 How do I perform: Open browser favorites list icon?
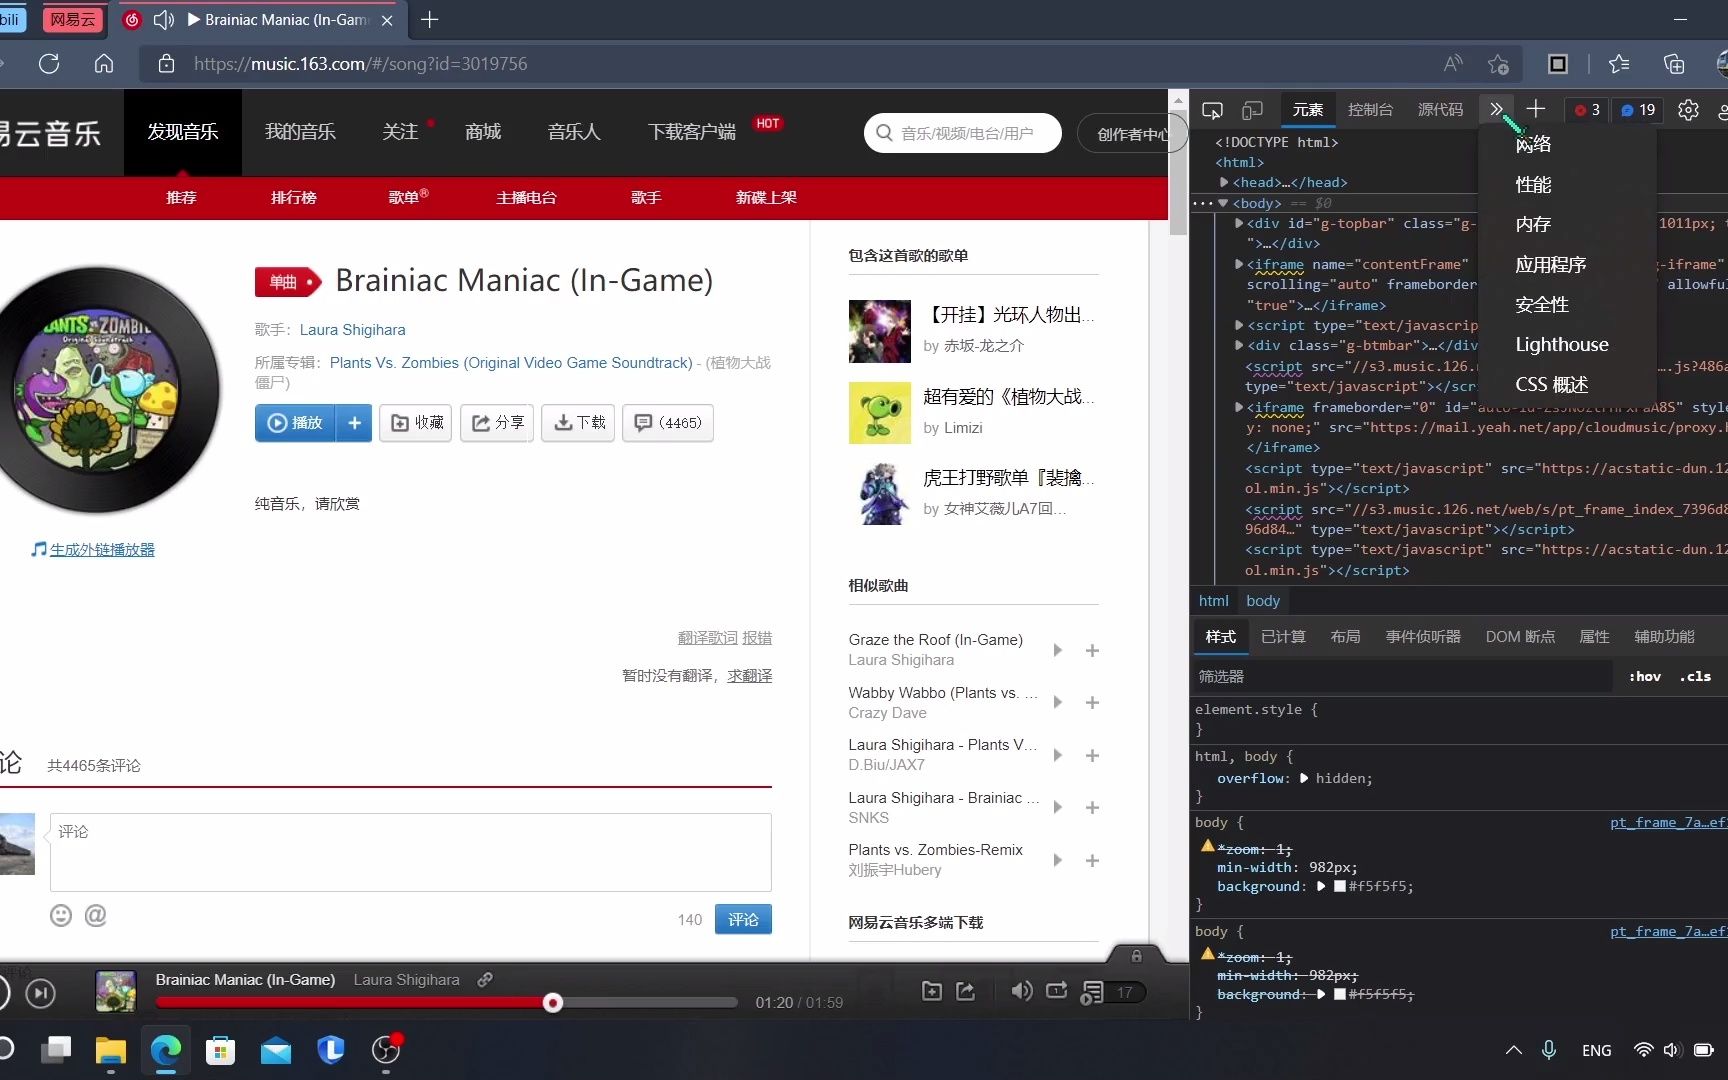(1619, 64)
